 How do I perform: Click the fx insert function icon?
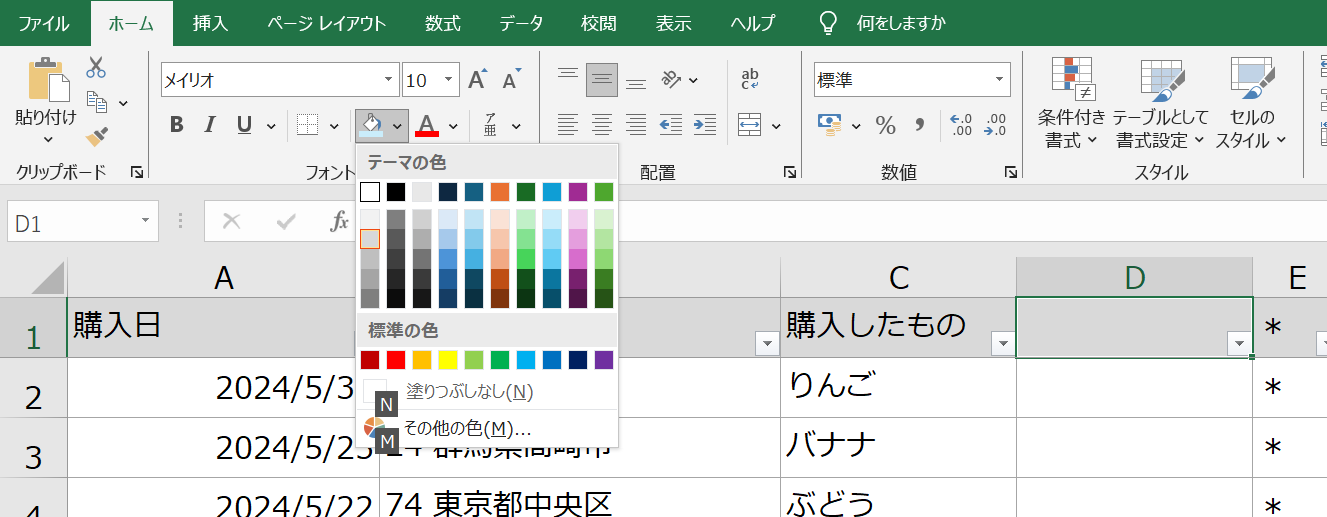pos(340,221)
